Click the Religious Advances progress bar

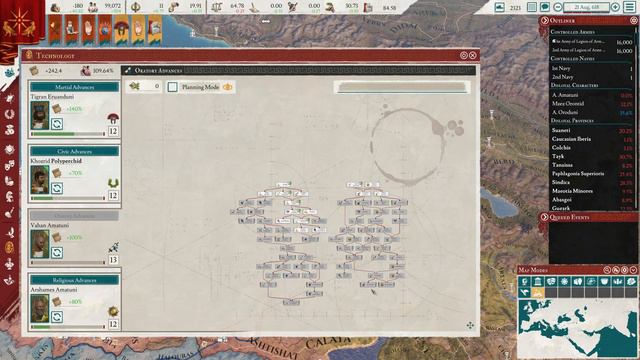(x=68, y=327)
